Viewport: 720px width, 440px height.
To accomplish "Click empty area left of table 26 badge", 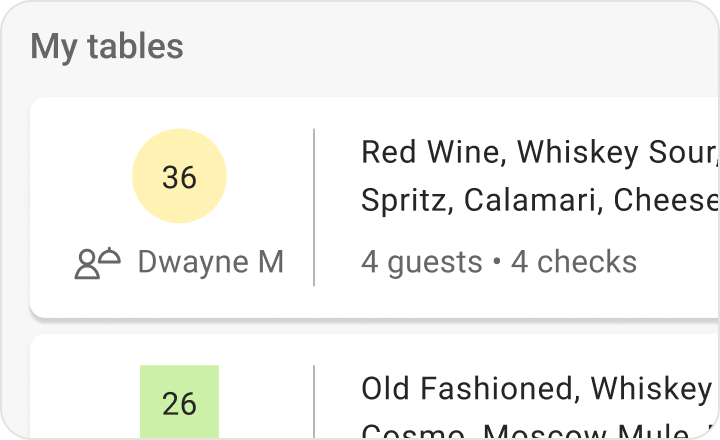I will (x=85, y=402).
